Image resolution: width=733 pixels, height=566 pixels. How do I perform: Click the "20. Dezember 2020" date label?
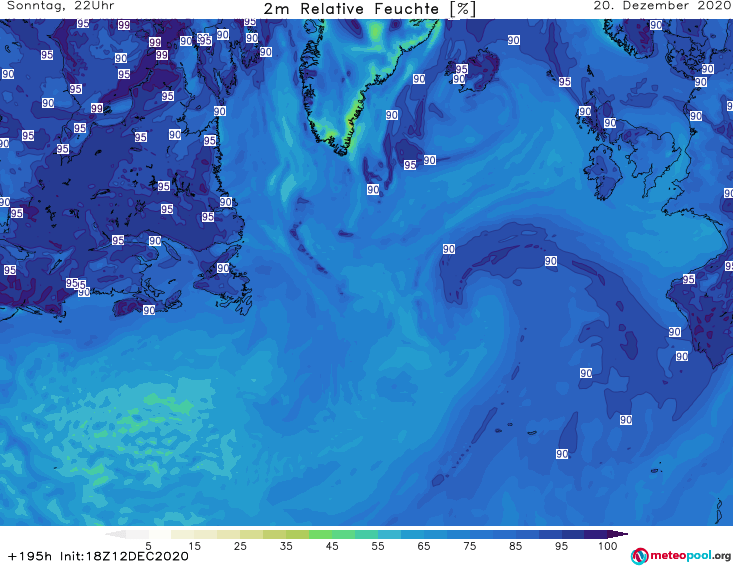pos(662,6)
